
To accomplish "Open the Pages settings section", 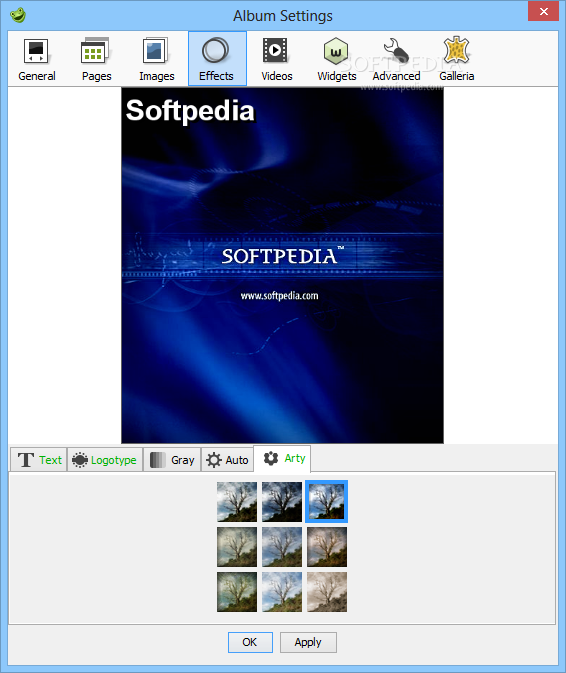I will (x=96, y=59).
